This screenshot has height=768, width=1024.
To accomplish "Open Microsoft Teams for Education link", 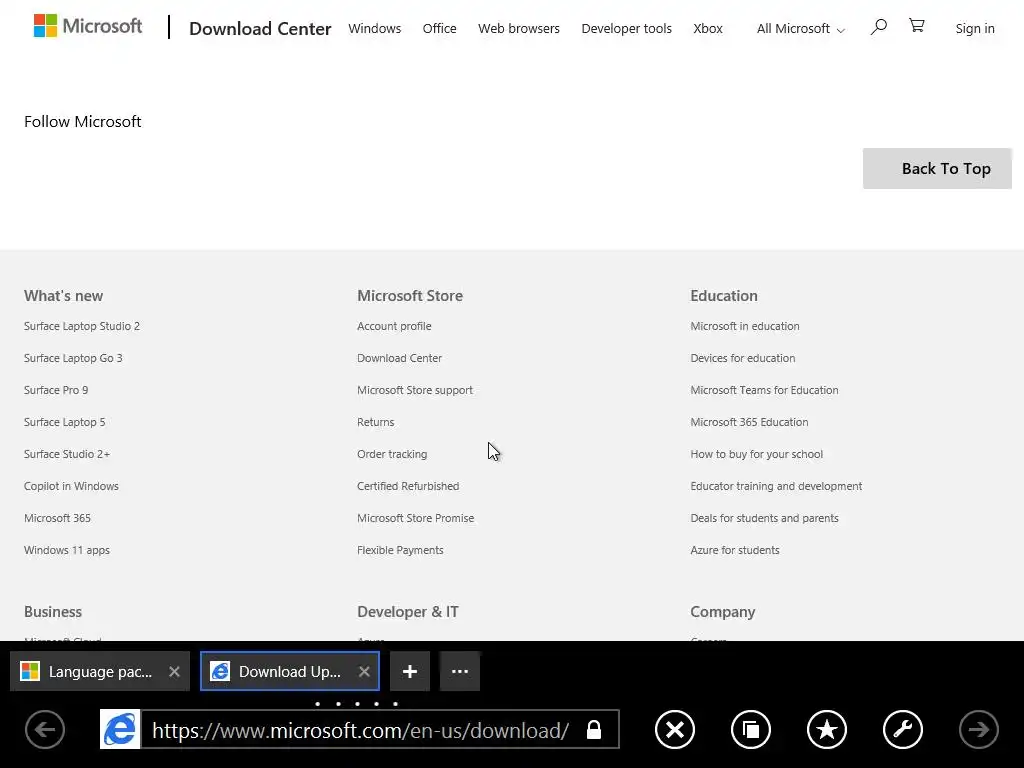I will [764, 390].
